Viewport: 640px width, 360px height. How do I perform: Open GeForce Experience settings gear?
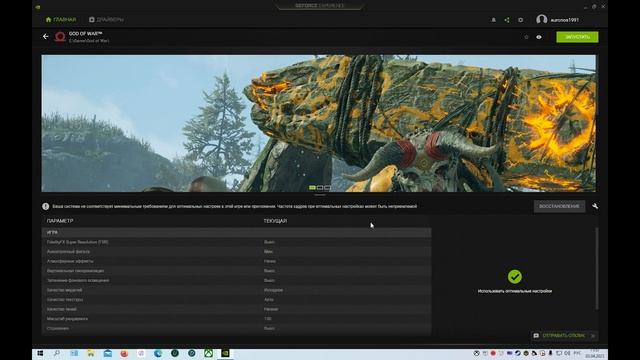[520, 20]
